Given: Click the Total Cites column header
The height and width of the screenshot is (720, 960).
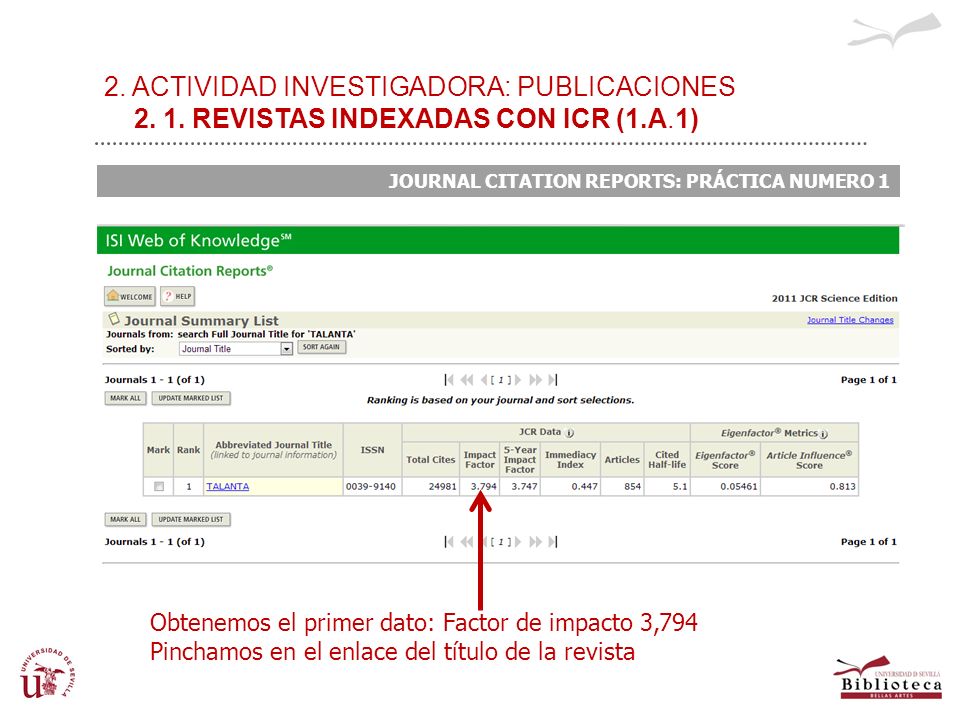Looking at the screenshot, I should coord(431,460).
